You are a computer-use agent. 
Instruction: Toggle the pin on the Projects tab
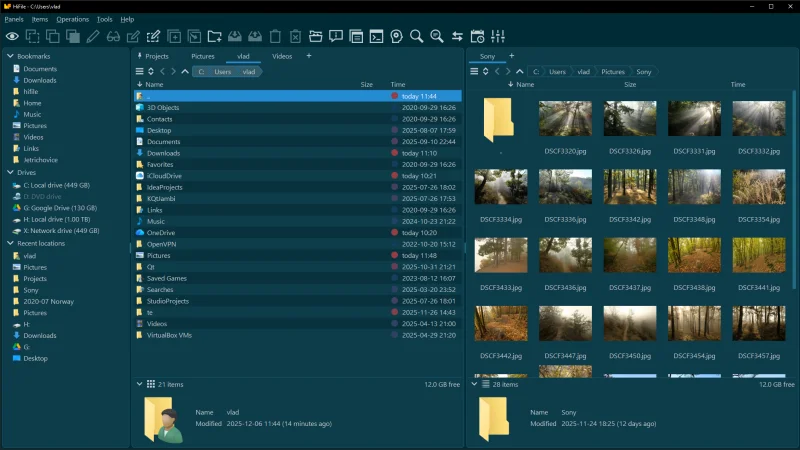[139, 56]
